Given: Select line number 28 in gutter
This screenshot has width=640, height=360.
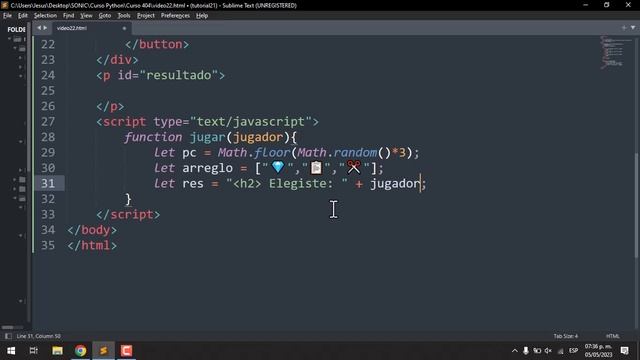Looking at the screenshot, I should coord(48,137).
